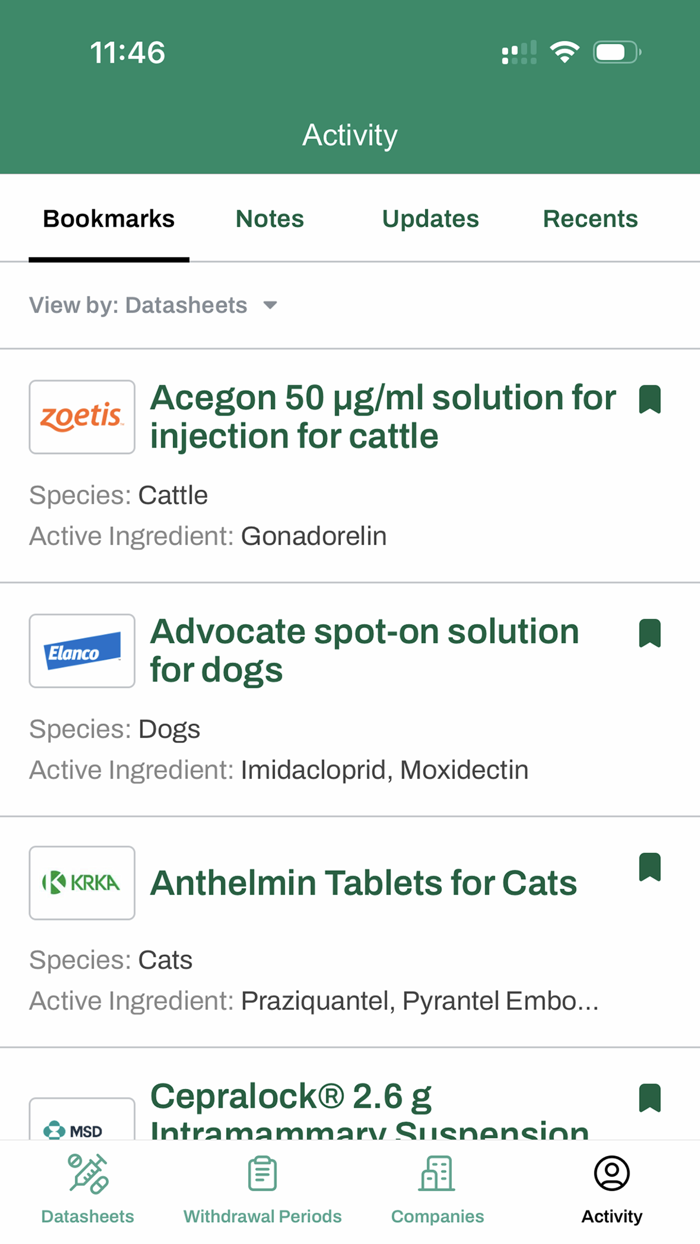Image resolution: width=700 pixels, height=1244 pixels.
Task: Remove bookmark from Acegon datasheet
Action: [650, 399]
